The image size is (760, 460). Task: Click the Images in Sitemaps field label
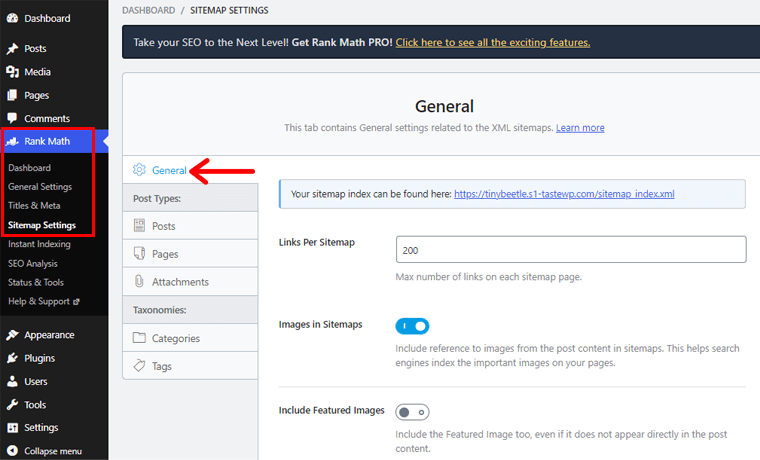pos(320,324)
